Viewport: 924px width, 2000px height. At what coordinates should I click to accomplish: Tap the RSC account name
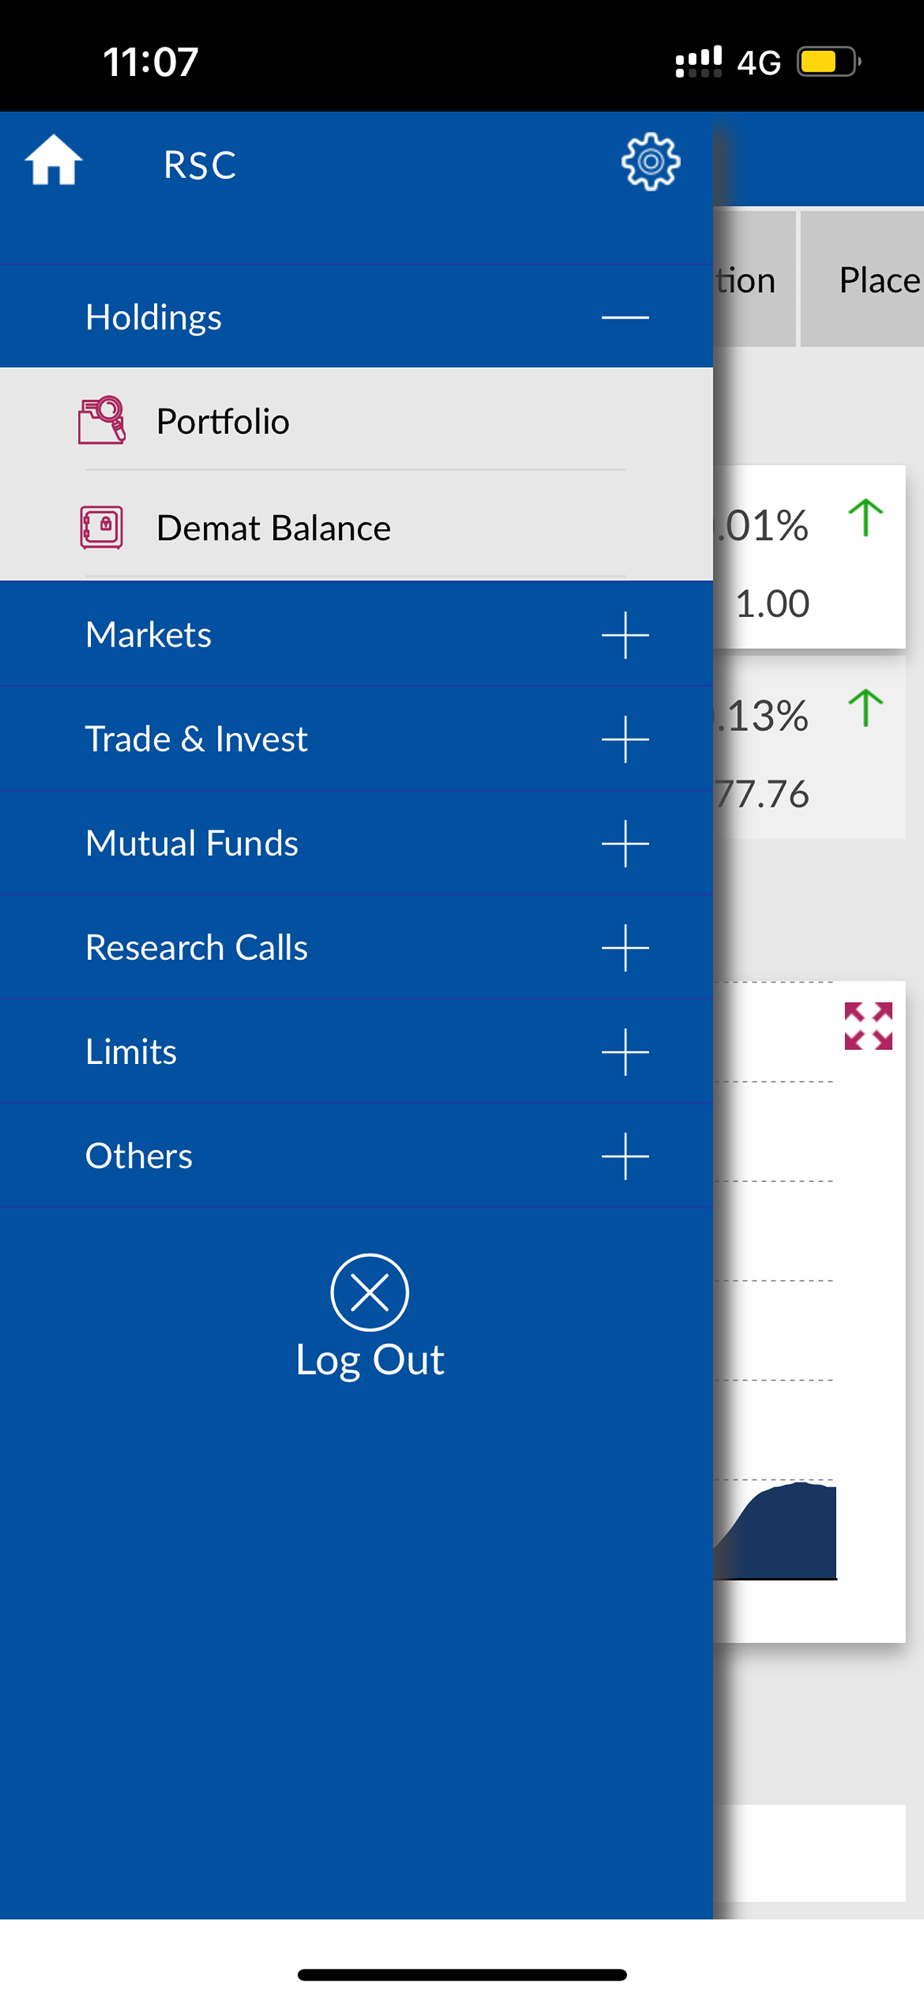click(x=200, y=165)
